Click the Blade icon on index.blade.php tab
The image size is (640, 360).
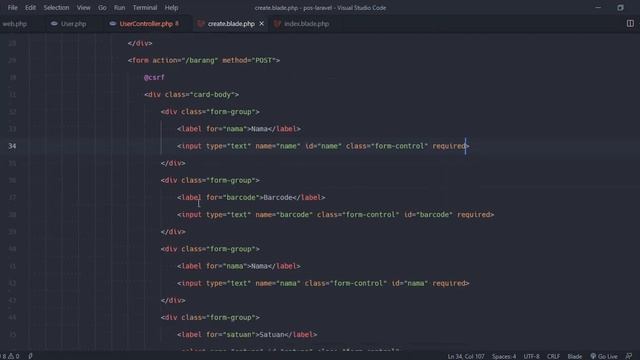click(x=277, y=24)
